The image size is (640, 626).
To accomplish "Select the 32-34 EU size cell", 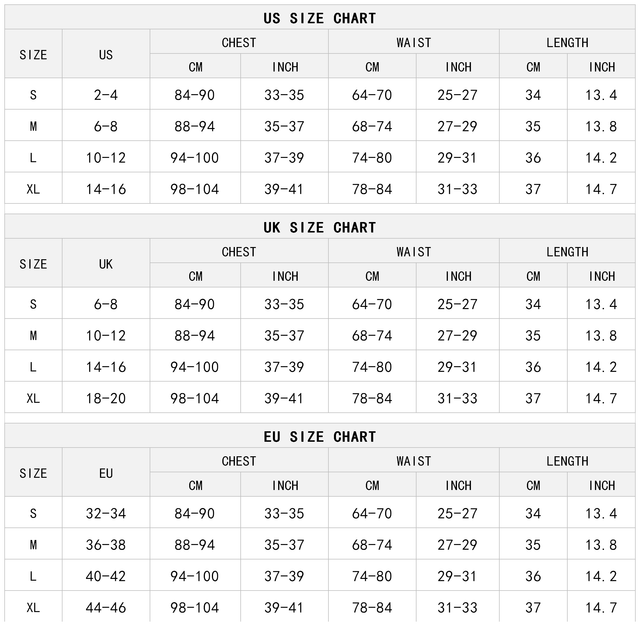I will click(x=106, y=513).
